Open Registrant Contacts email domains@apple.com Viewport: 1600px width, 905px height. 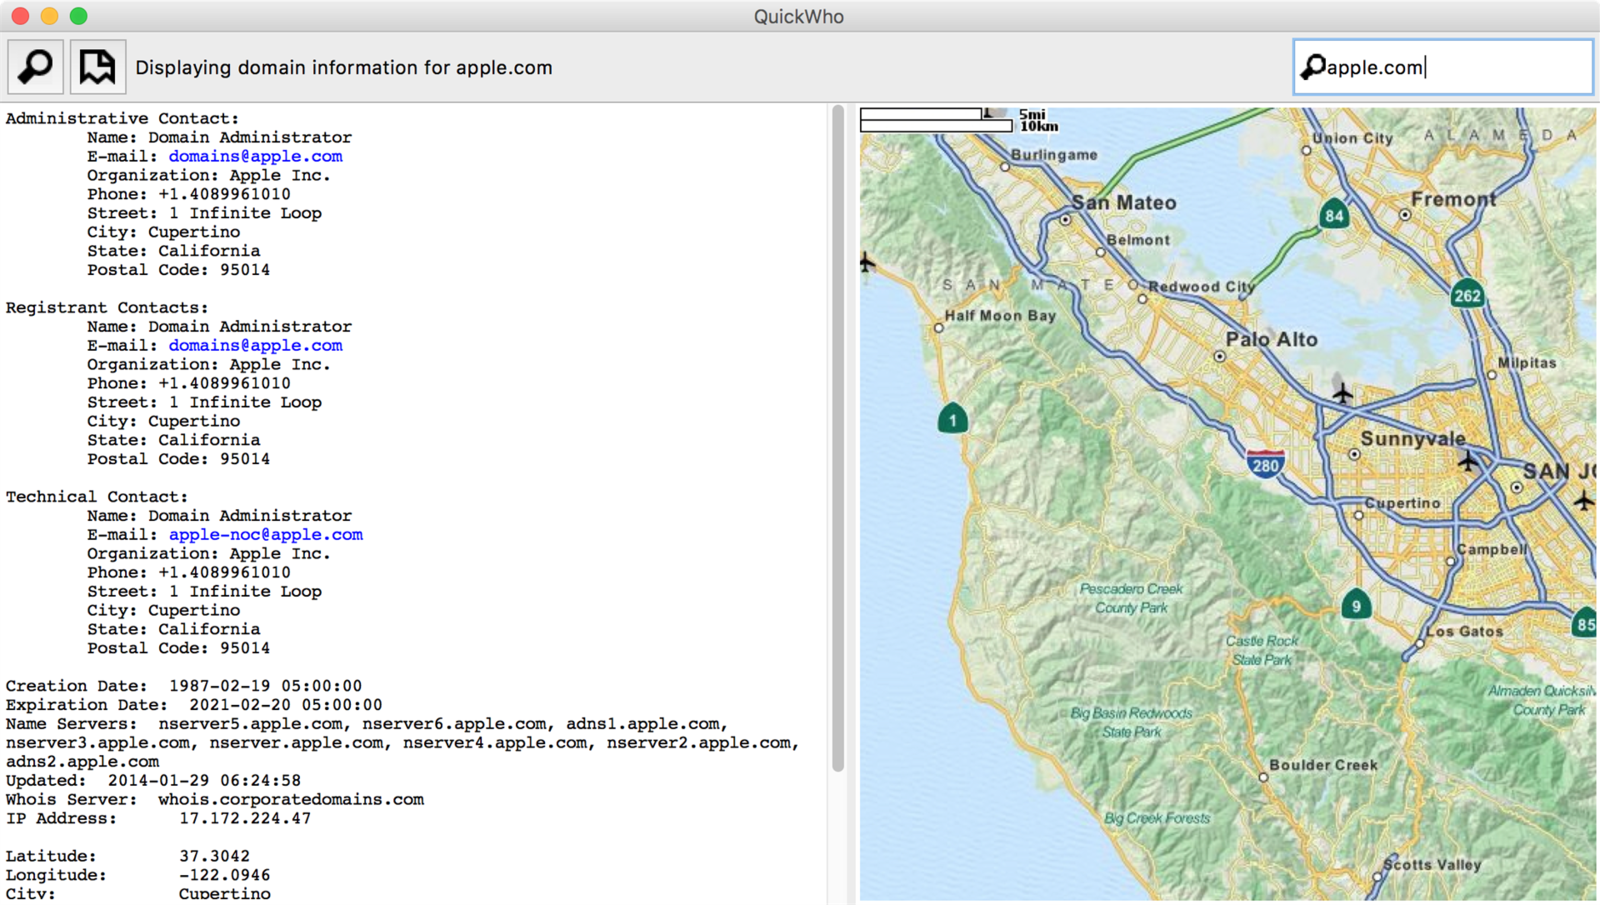tap(255, 345)
